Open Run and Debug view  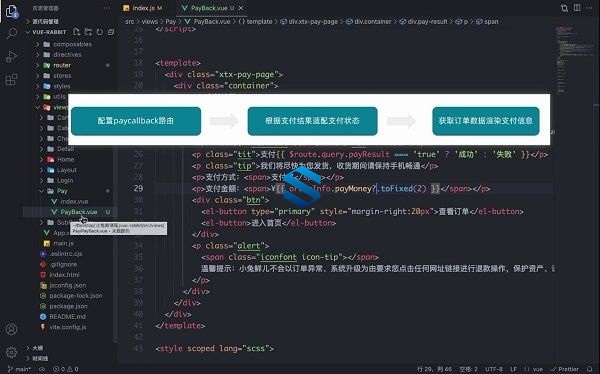(11, 56)
